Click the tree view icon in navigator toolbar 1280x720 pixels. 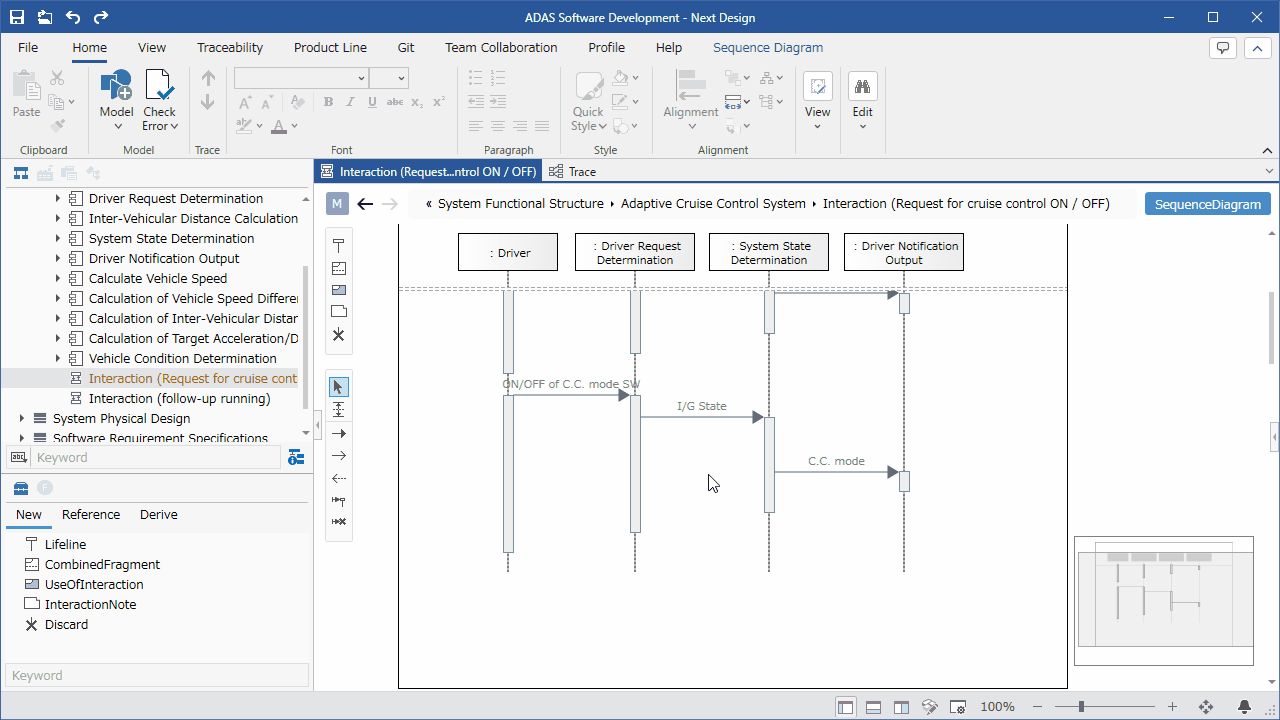click(20, 173)
